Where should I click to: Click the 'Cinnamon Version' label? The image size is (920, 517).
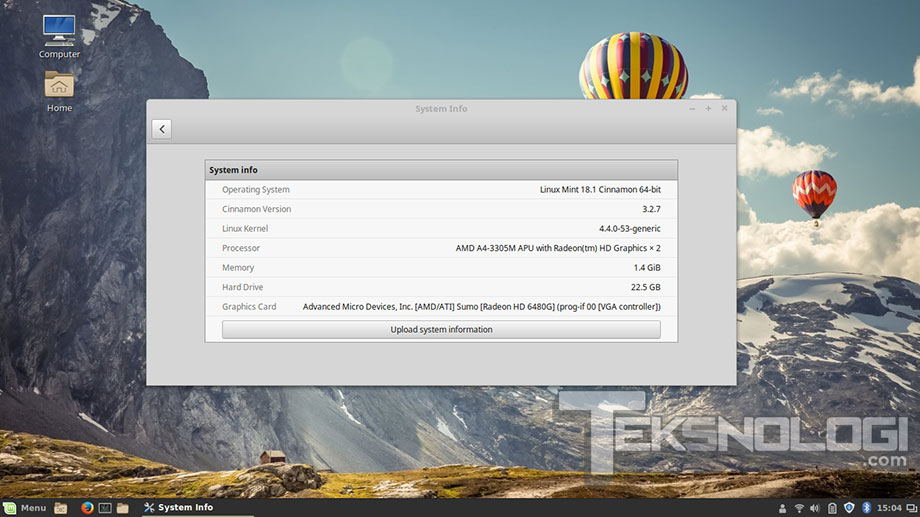(x=256, y=209)
